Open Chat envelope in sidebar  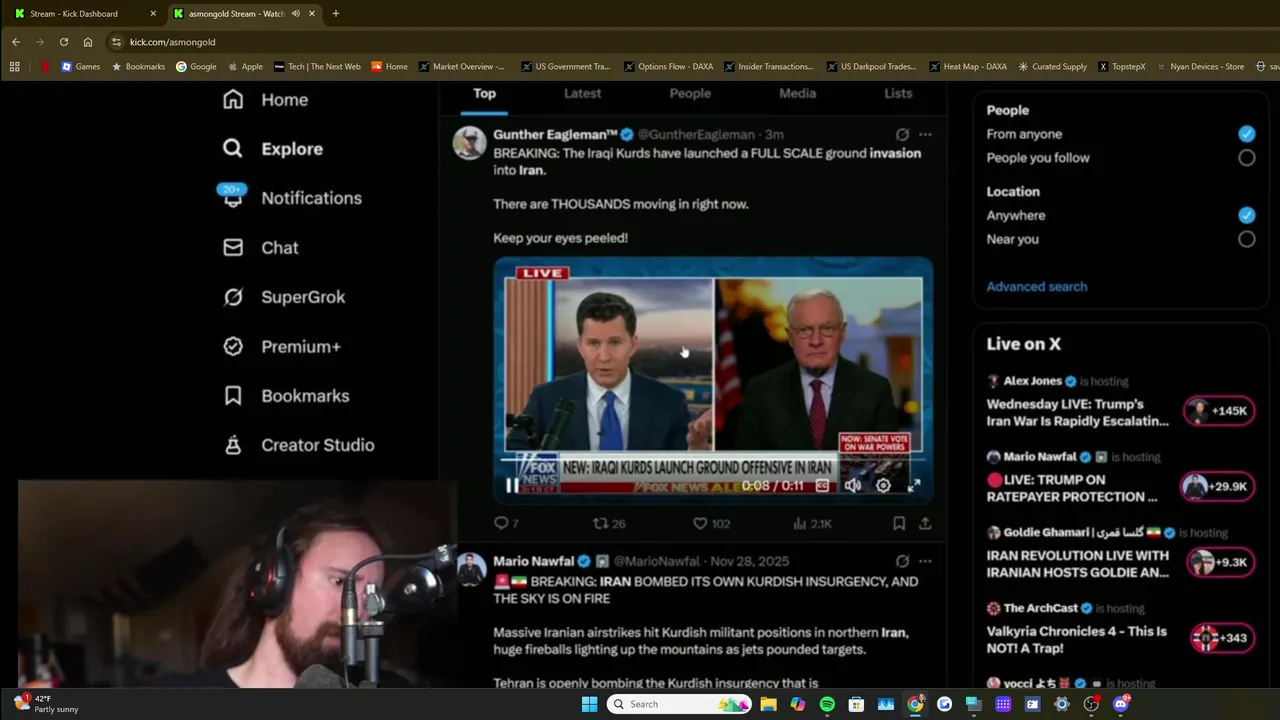260,248
